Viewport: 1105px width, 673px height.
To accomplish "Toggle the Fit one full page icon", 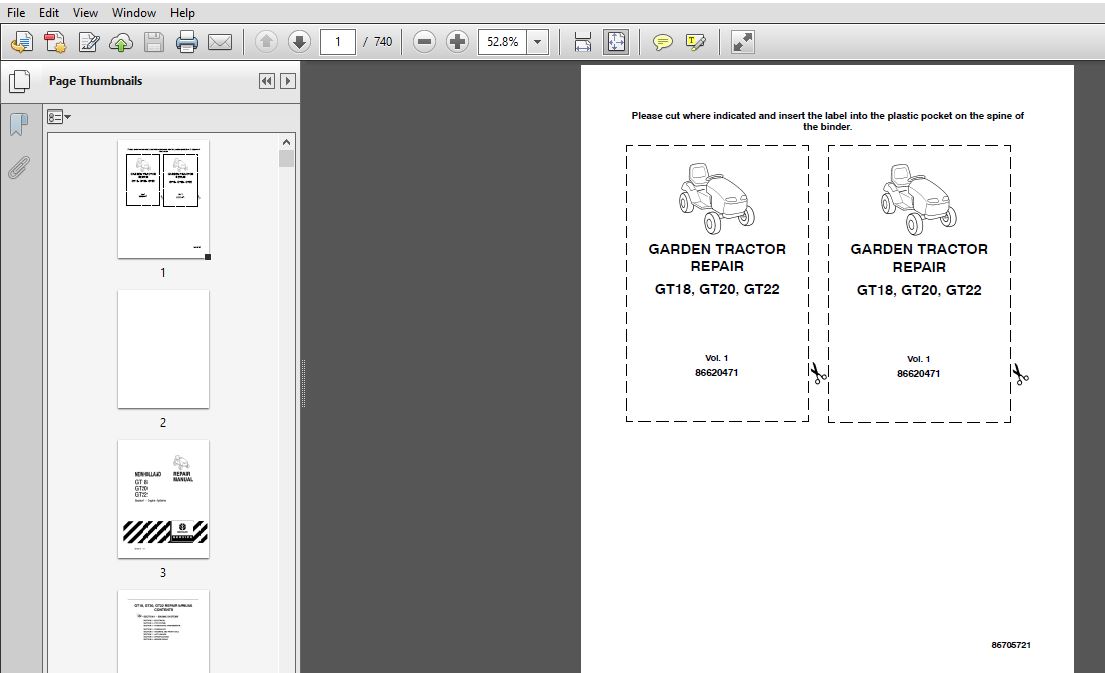I will coord(616,42).
